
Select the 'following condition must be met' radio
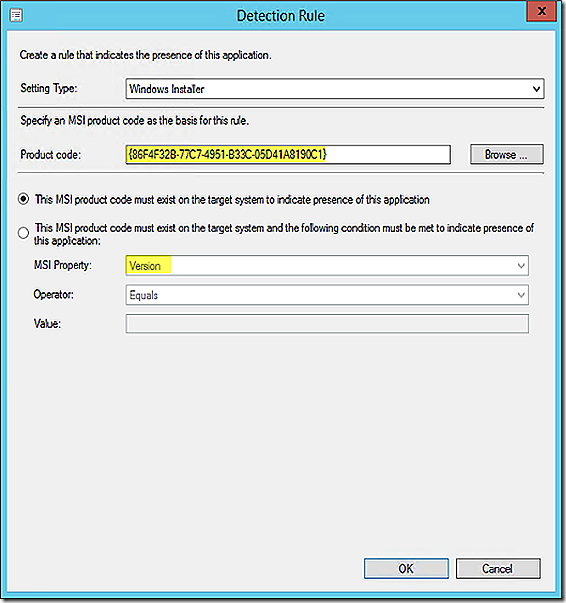[23, 233]
